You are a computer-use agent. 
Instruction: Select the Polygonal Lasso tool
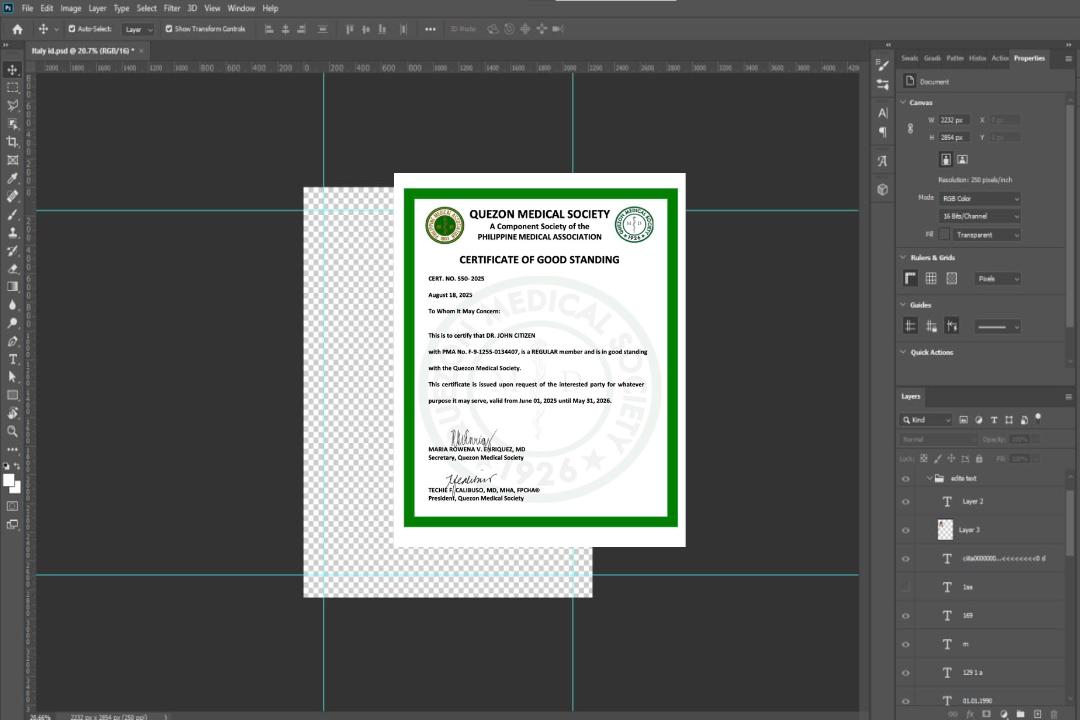tap(12, 105)
